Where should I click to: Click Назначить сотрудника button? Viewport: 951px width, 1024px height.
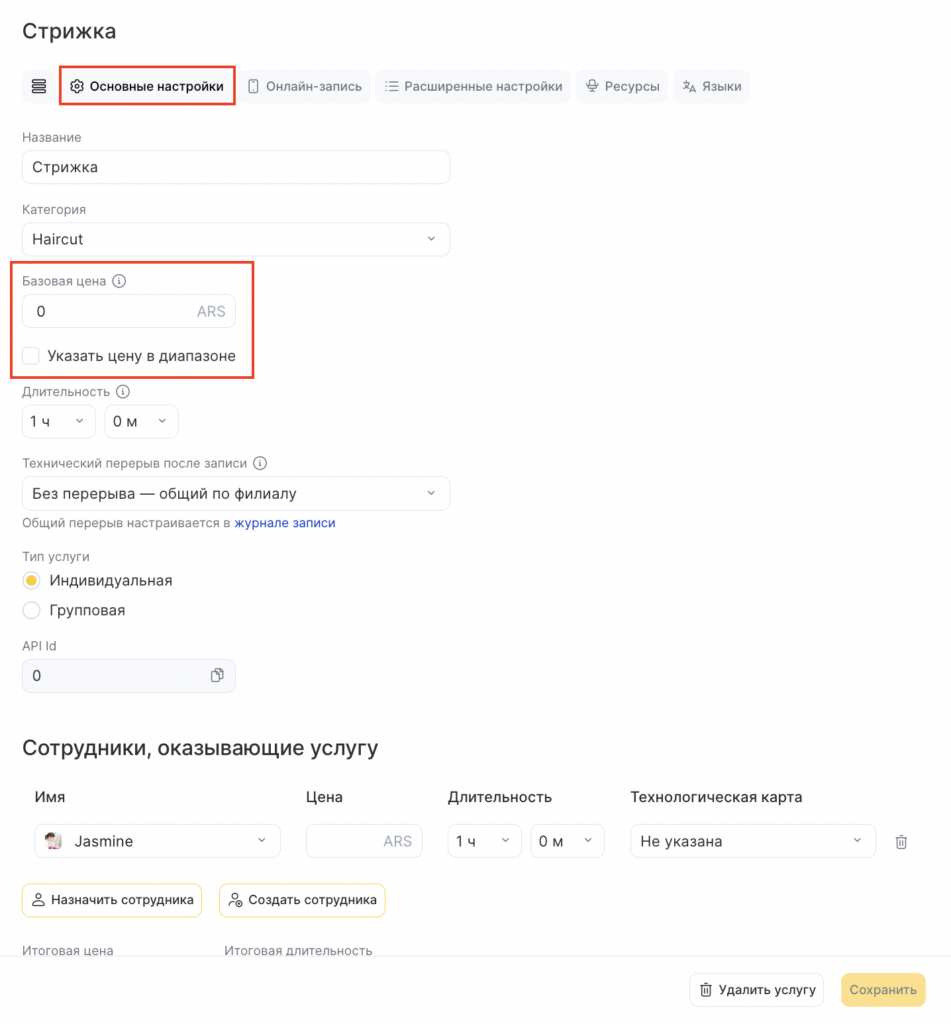pos(112,900)
